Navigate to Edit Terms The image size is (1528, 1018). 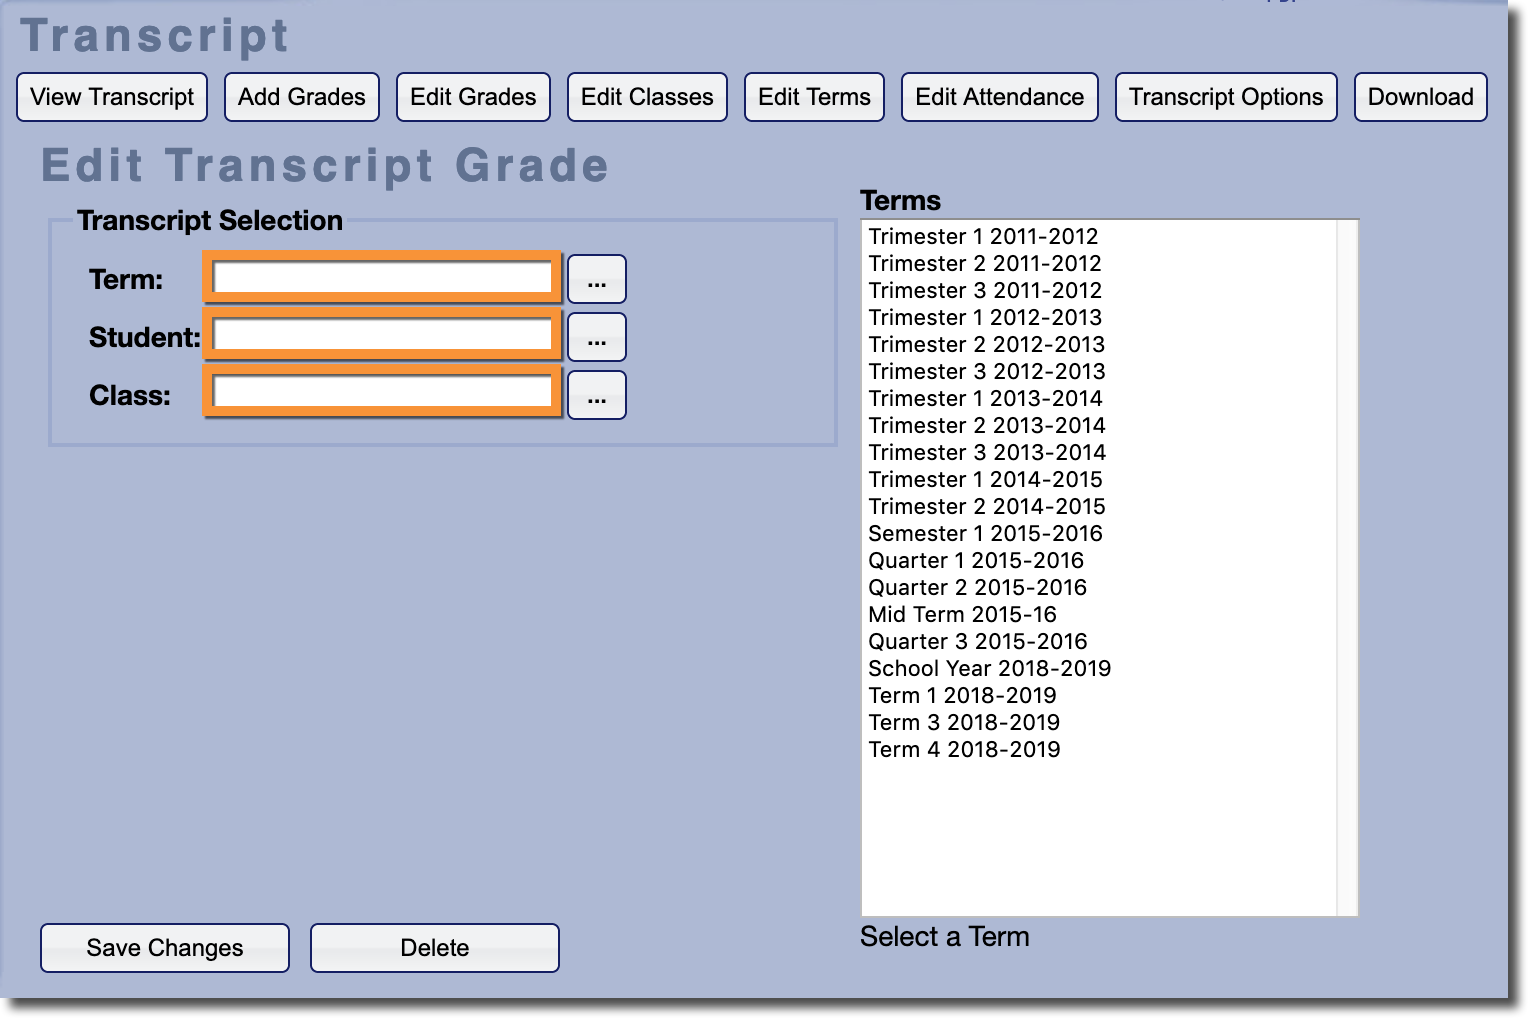814,97
